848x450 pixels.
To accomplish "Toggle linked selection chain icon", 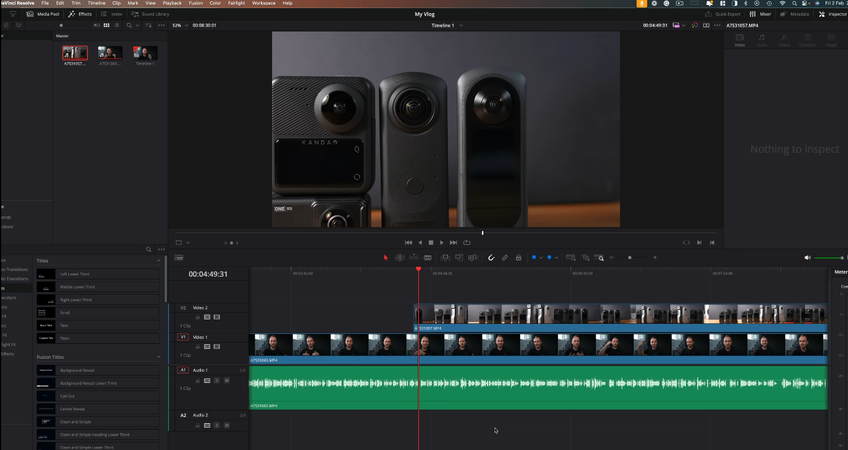I will [505, 258].
